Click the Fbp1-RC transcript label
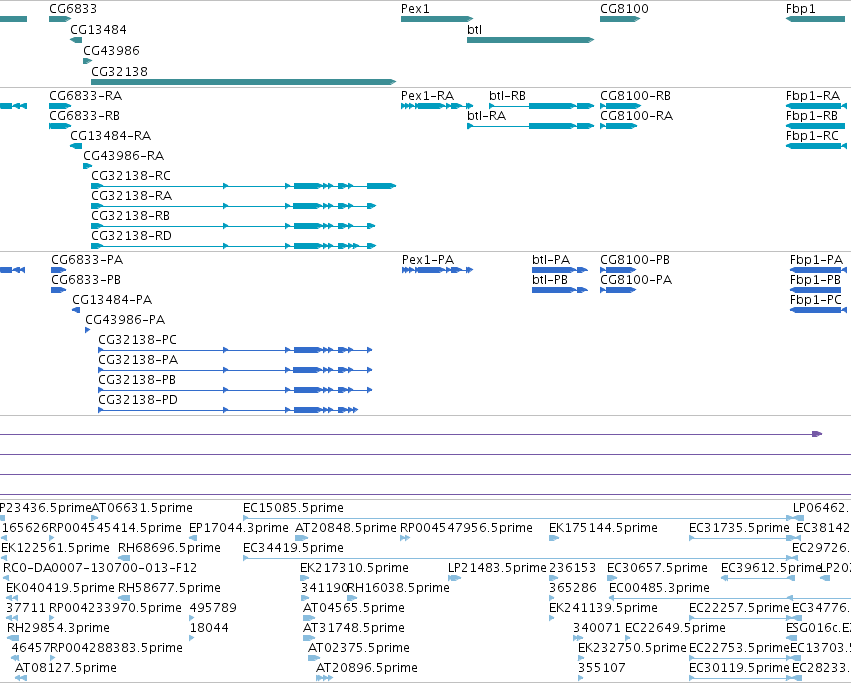The width and height of the screenshot is (851, 683). click(x=812, y=136)
